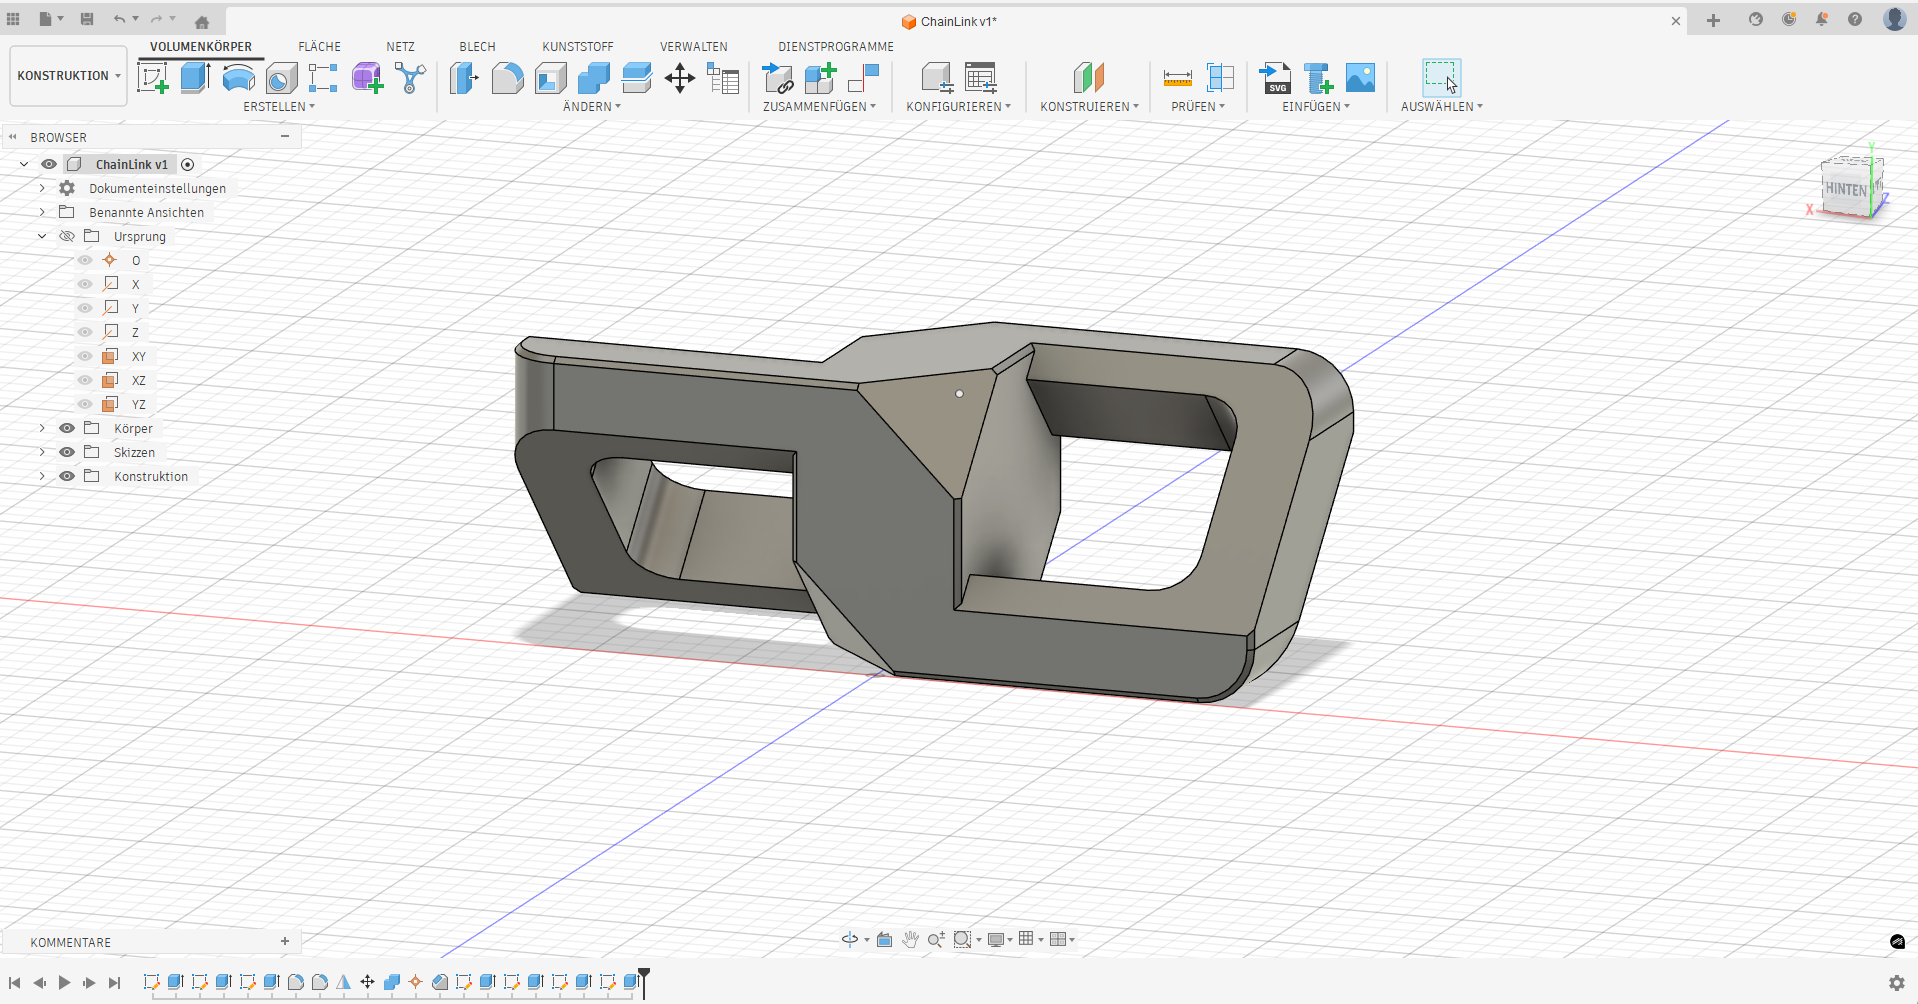Viewport: 1918px width, 1004px height.
Task: Open the KONSTRUIEREN menu
Action: (1089, 106)
